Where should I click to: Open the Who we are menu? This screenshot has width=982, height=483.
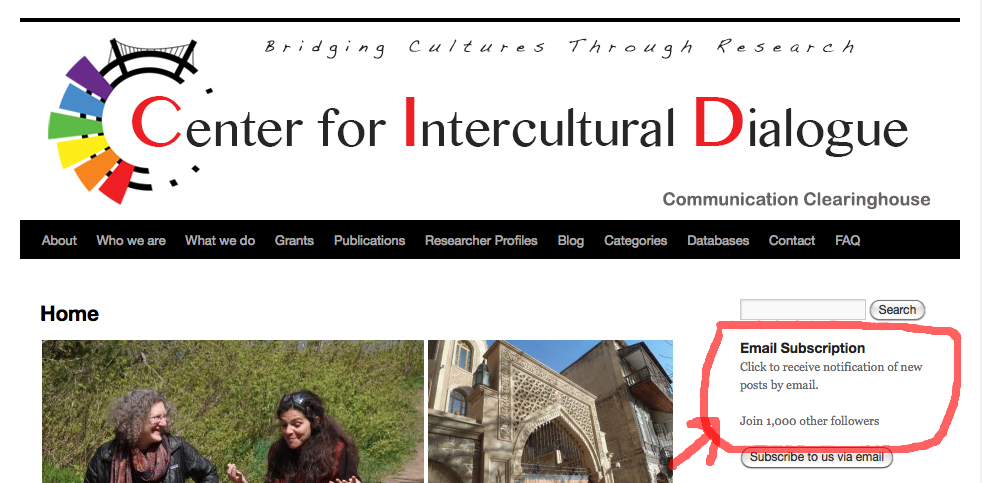pos(131,241)
